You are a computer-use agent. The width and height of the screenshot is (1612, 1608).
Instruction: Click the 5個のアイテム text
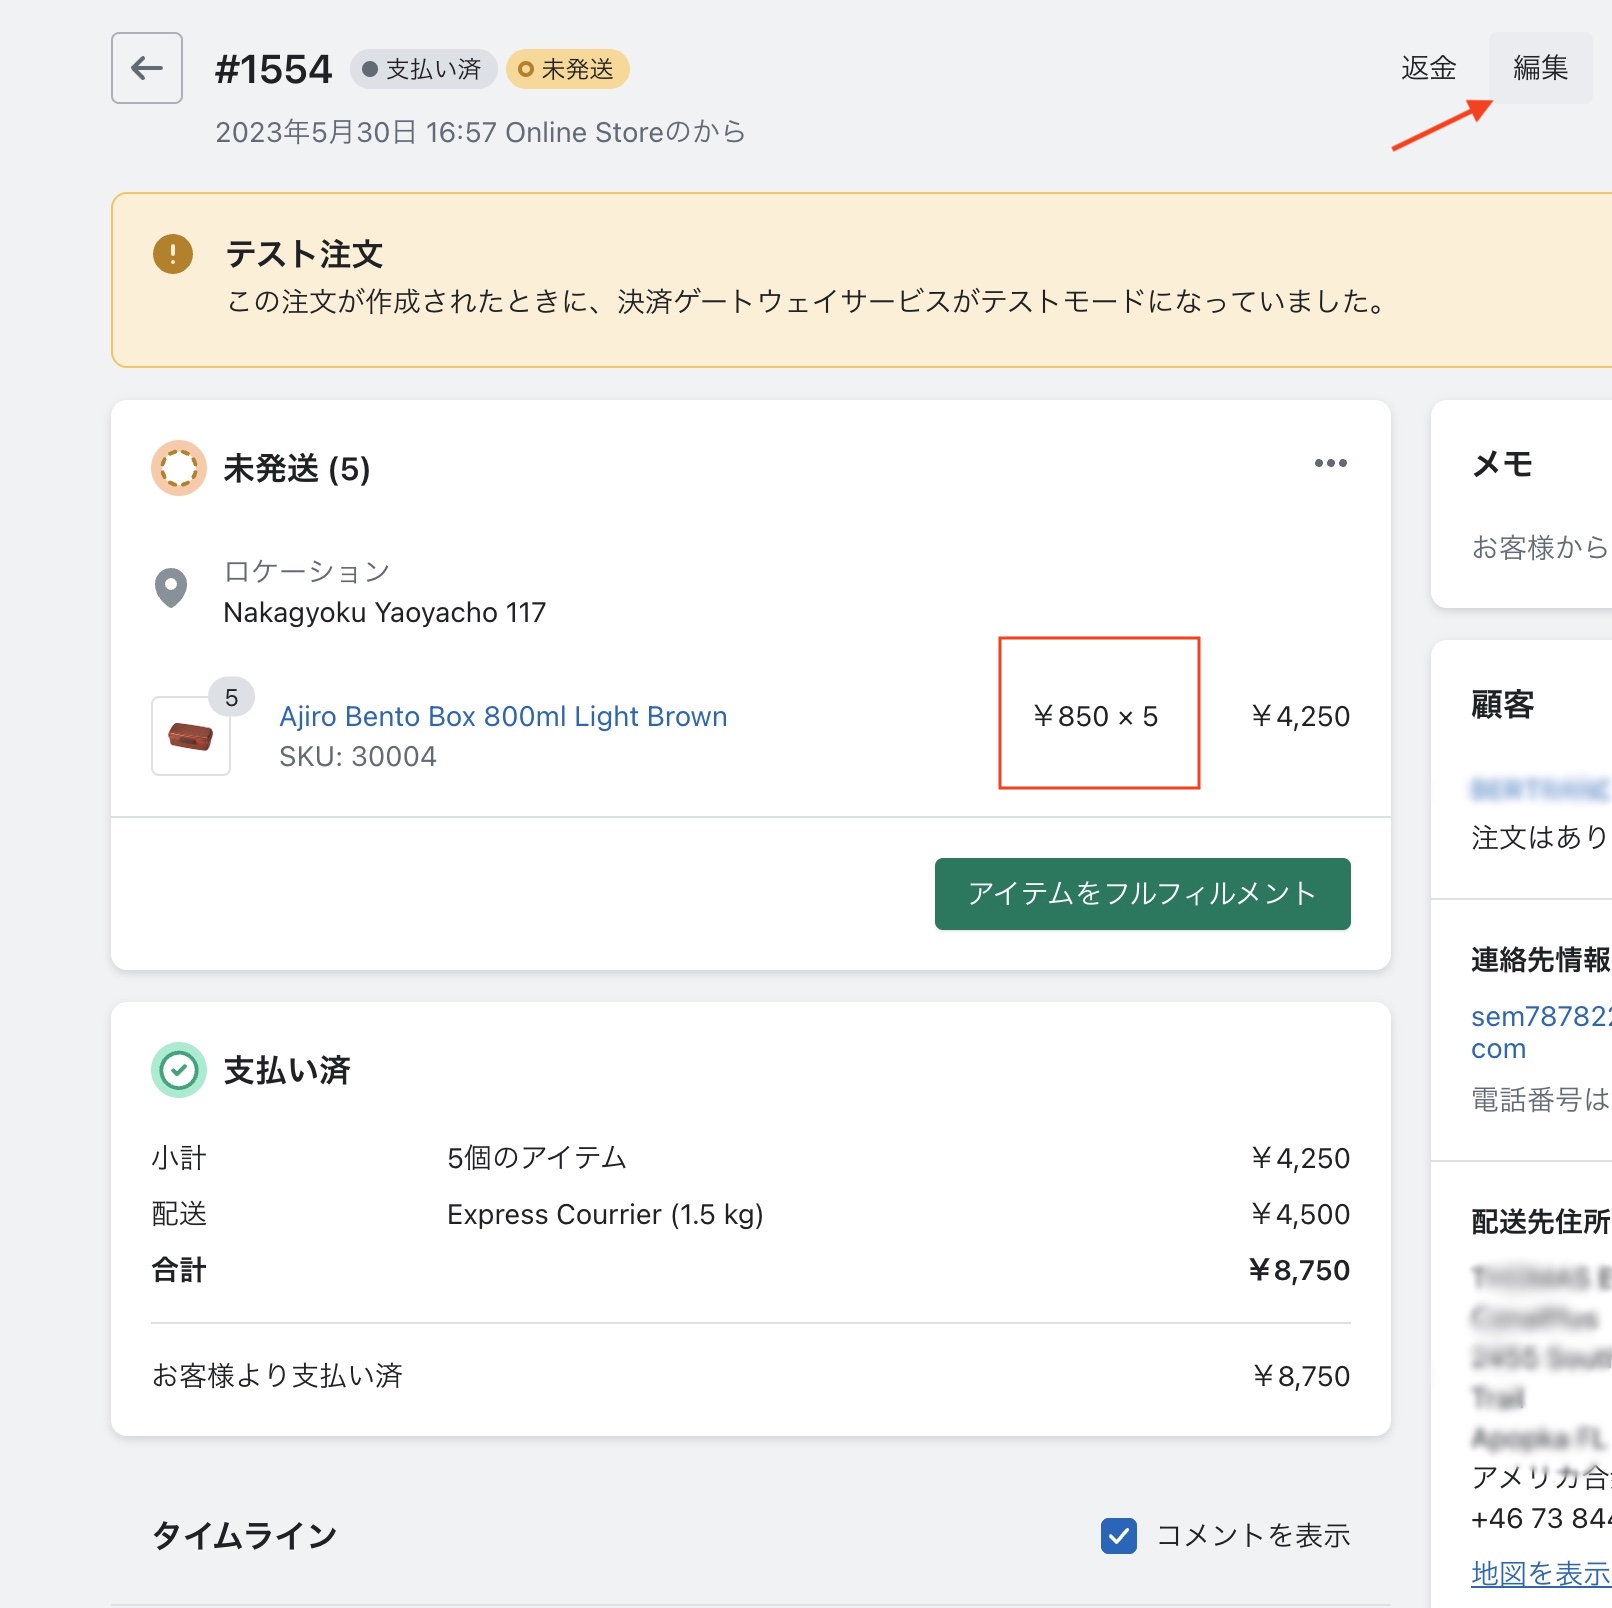point(537,1158)
